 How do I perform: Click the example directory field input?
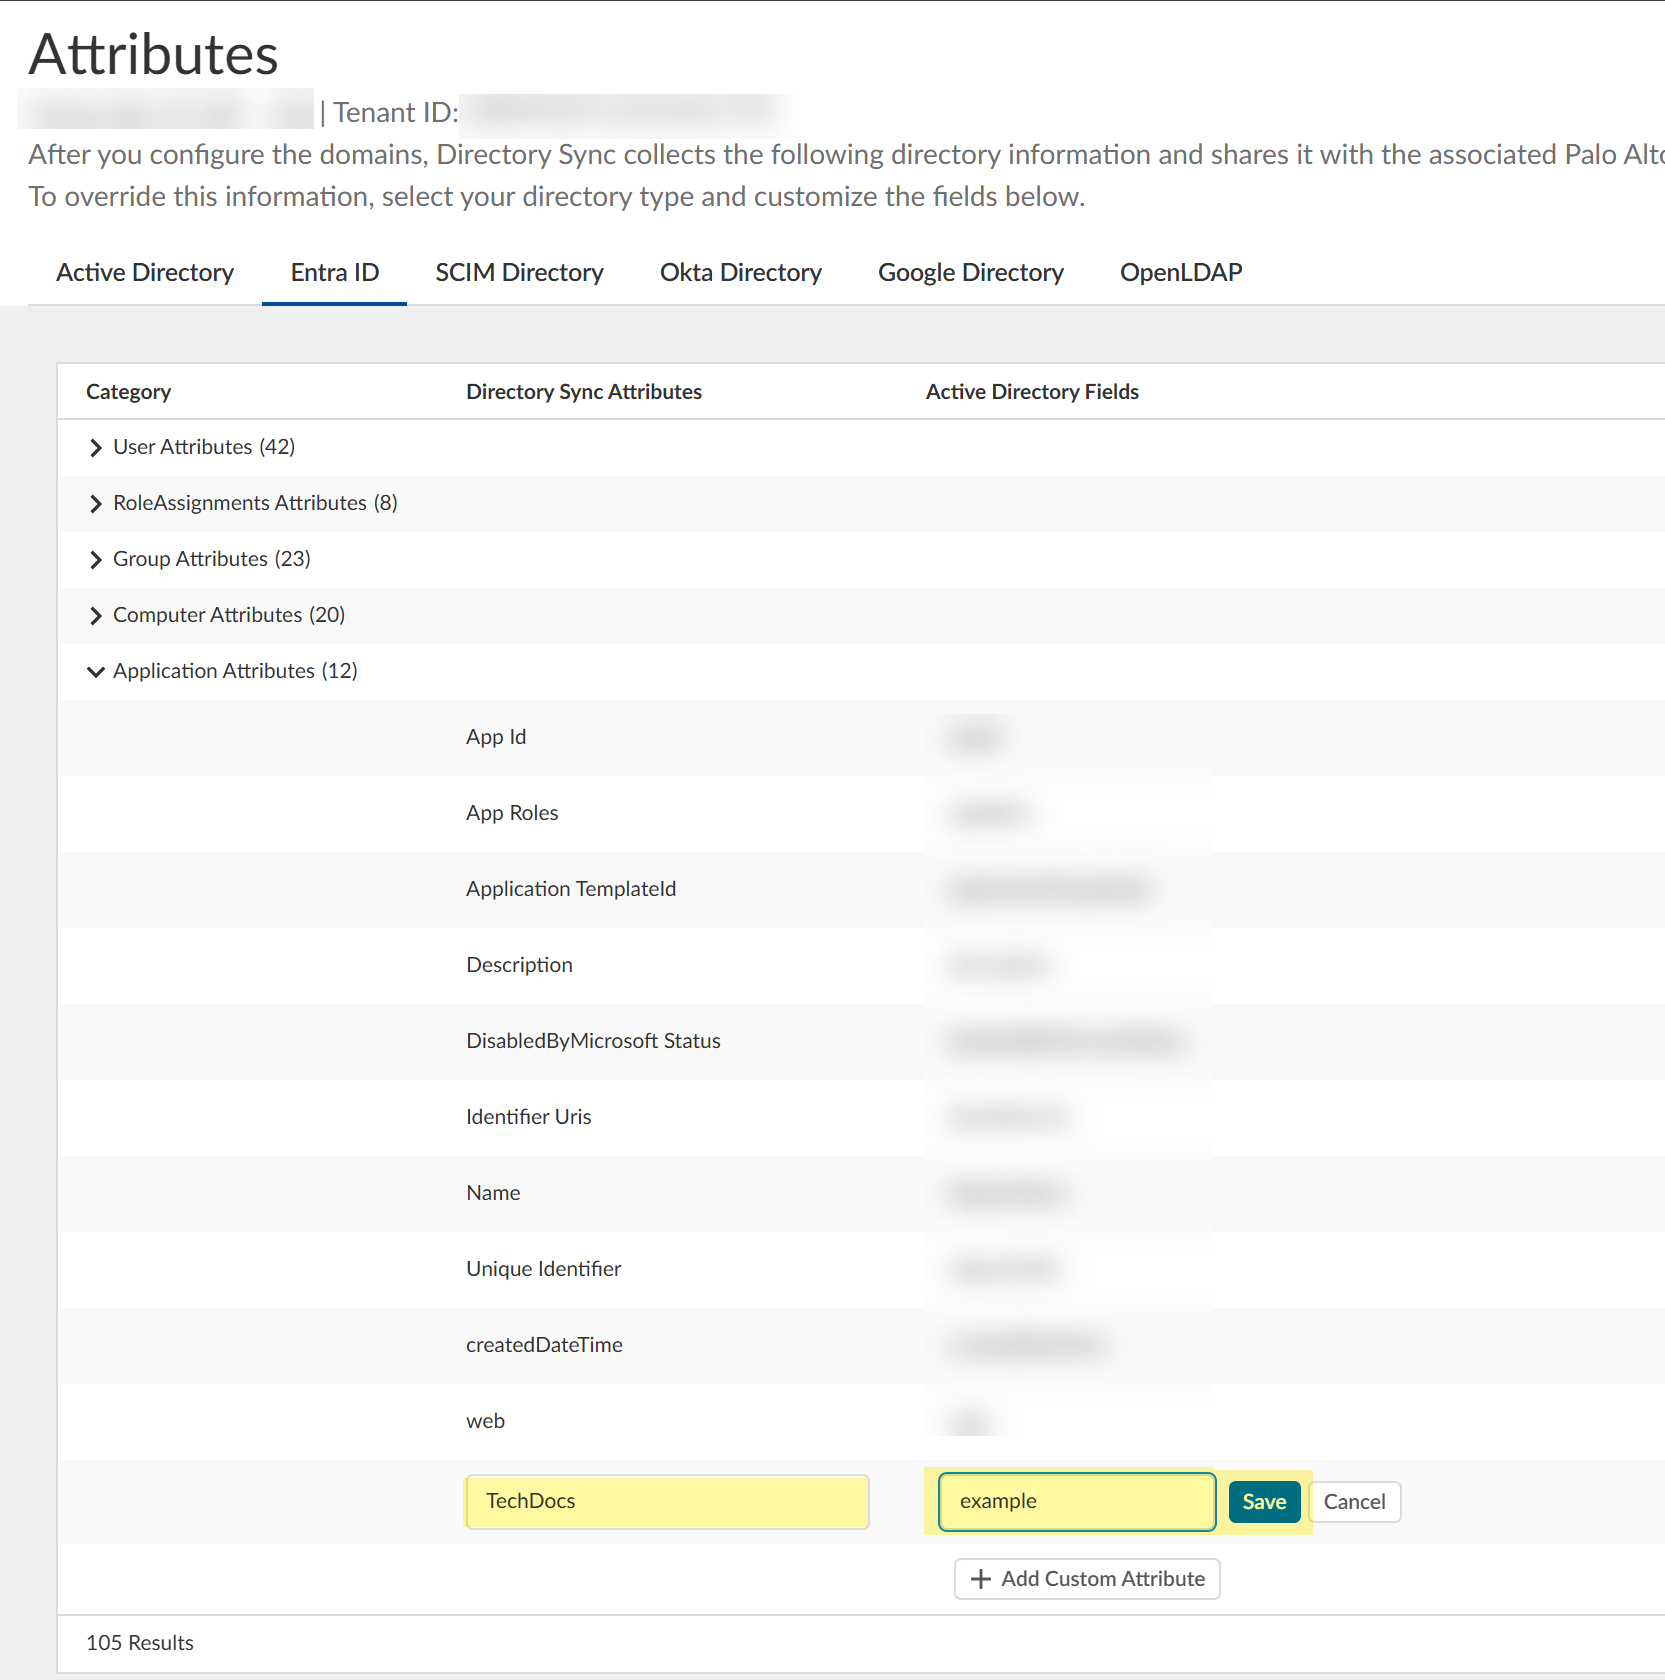click(1076, 1502)
